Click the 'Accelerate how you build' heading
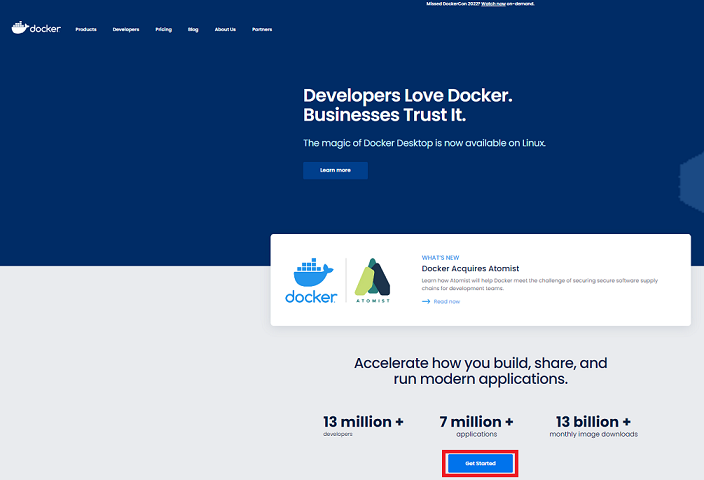The height and width of the screenshot is (480, 704). (x=480, y=371)
